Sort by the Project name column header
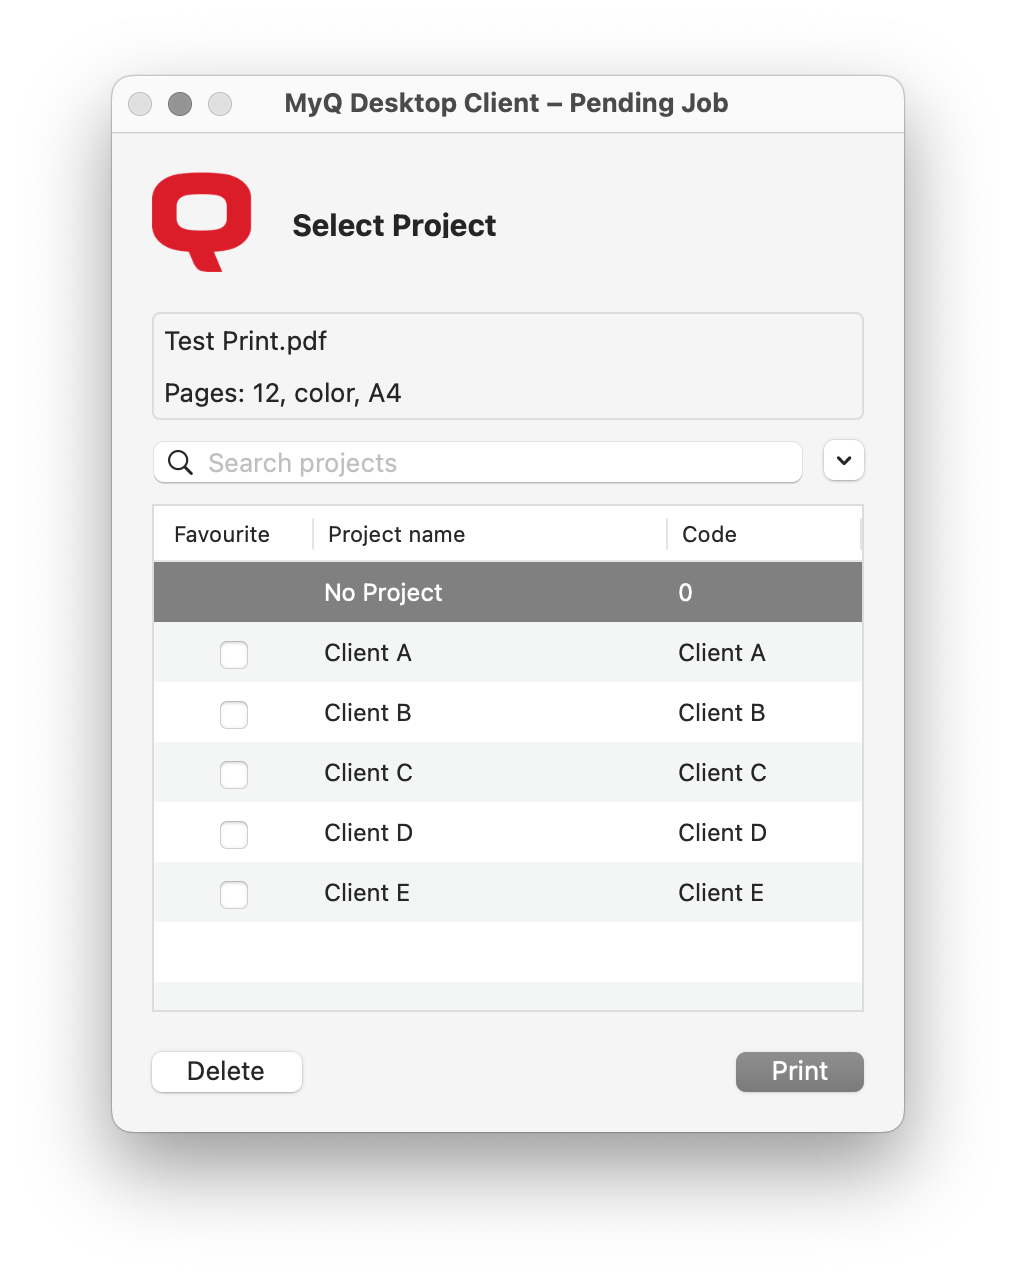Screen dimensions: 1016x1280 pos(396,534)
